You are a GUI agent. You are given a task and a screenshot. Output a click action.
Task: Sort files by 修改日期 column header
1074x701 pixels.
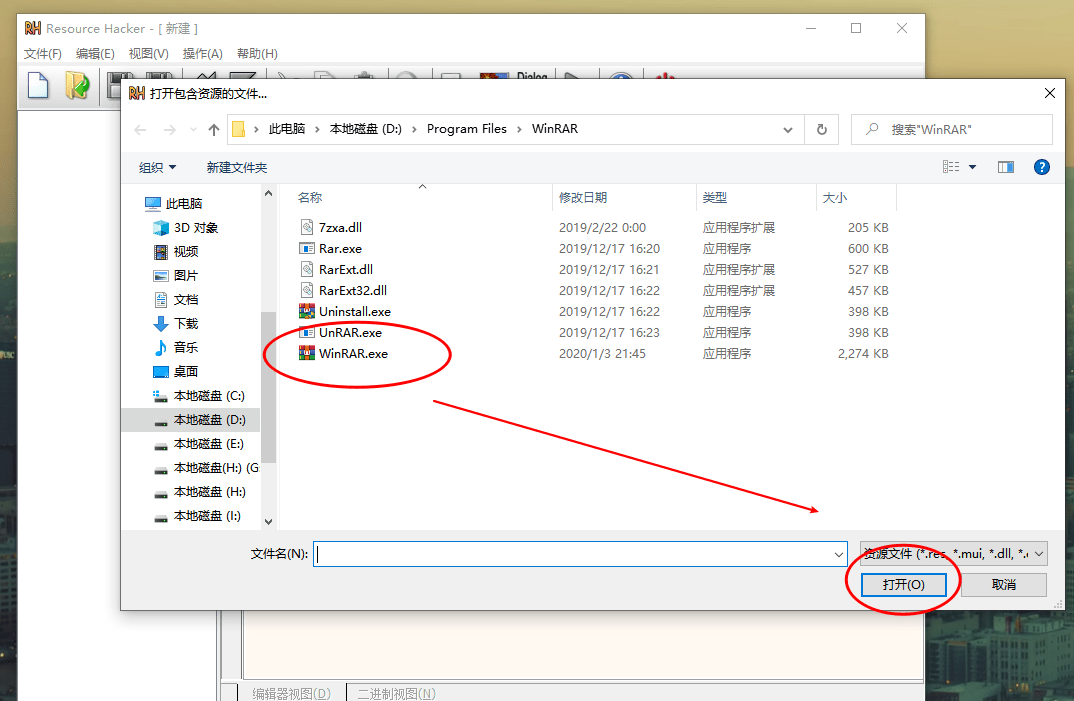click(624, 197)
